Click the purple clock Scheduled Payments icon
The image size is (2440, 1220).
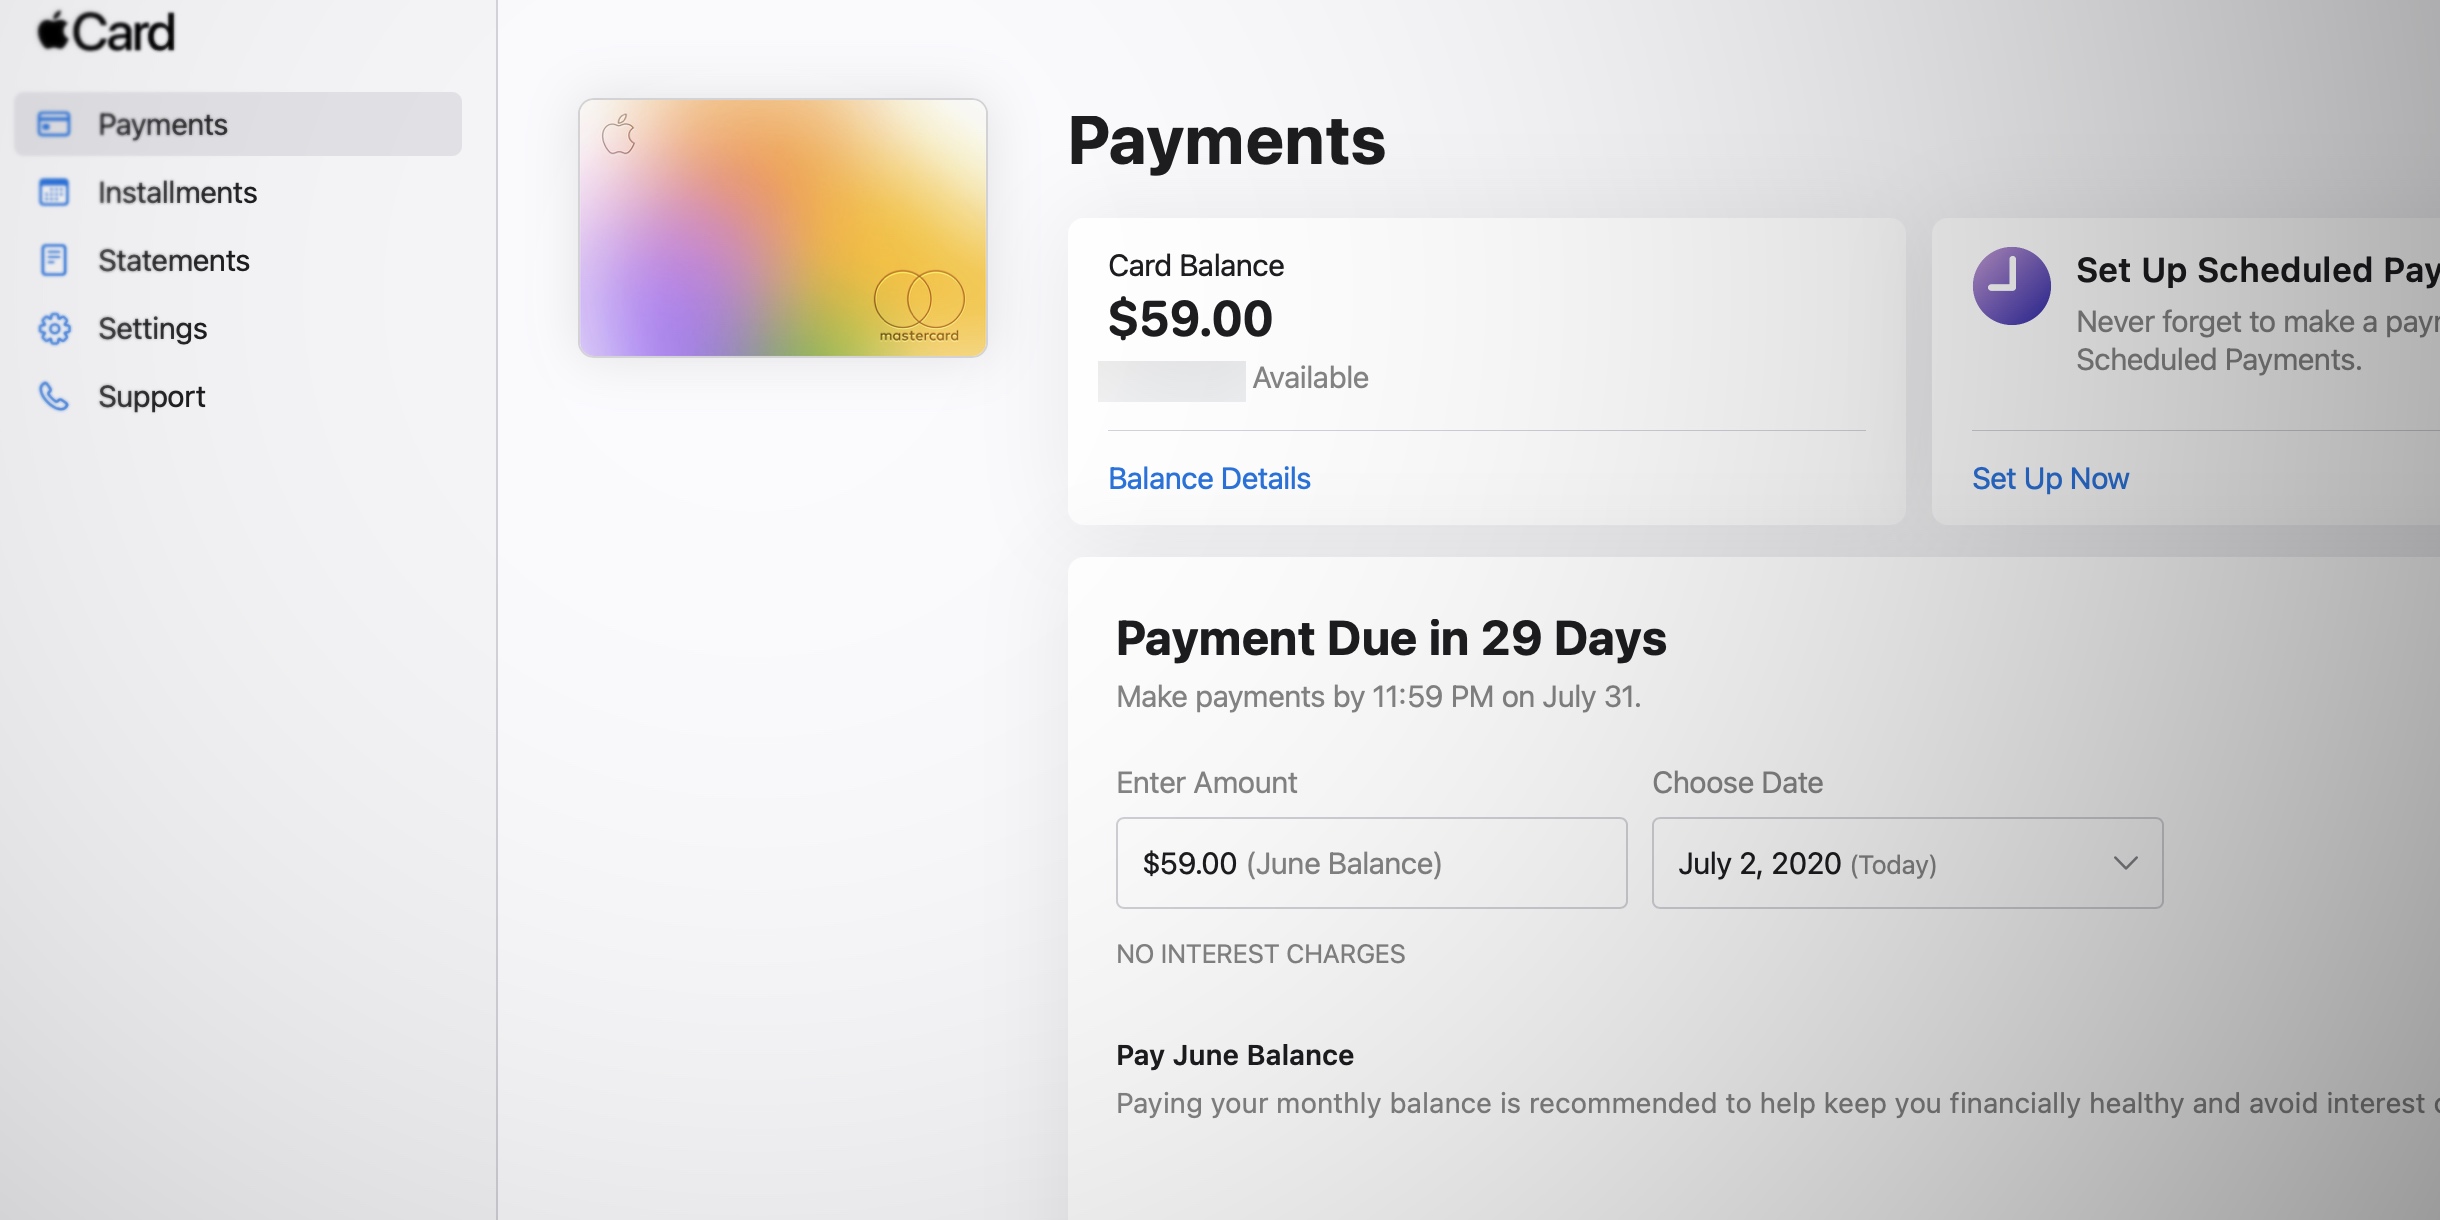tap(2011, 286)
